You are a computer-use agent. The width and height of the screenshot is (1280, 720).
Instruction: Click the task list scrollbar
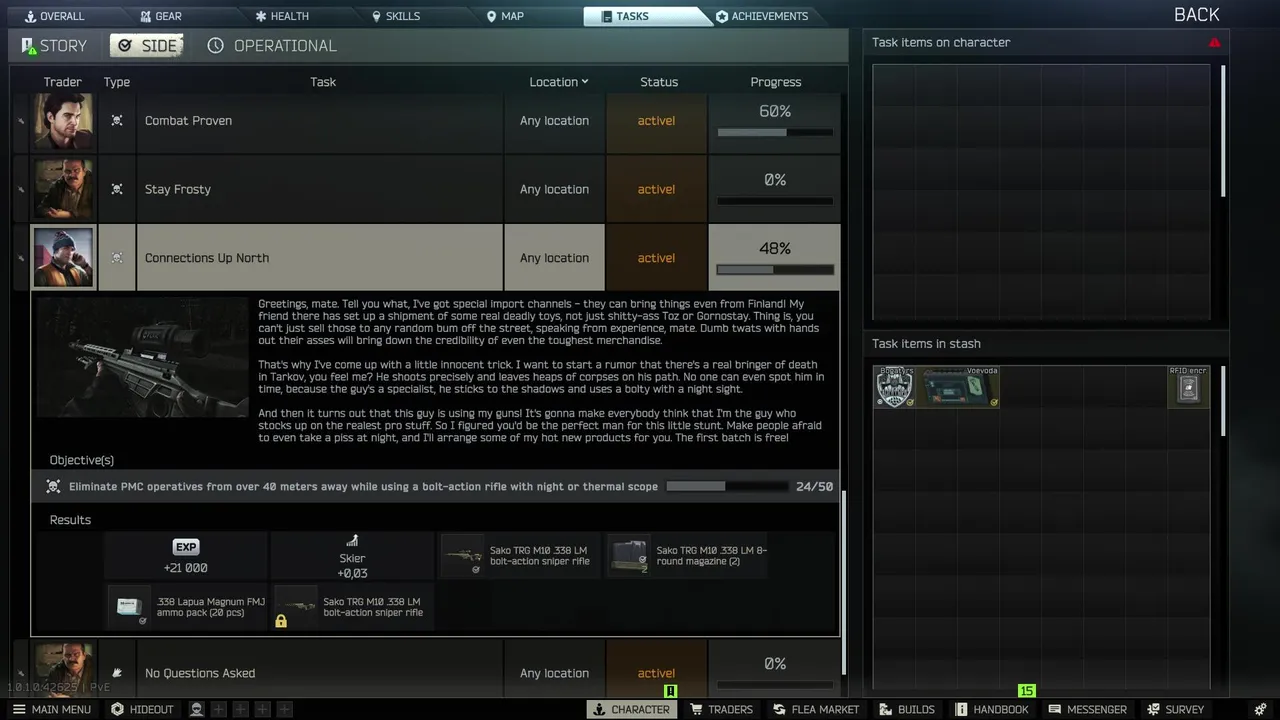[x=844, y=582]
